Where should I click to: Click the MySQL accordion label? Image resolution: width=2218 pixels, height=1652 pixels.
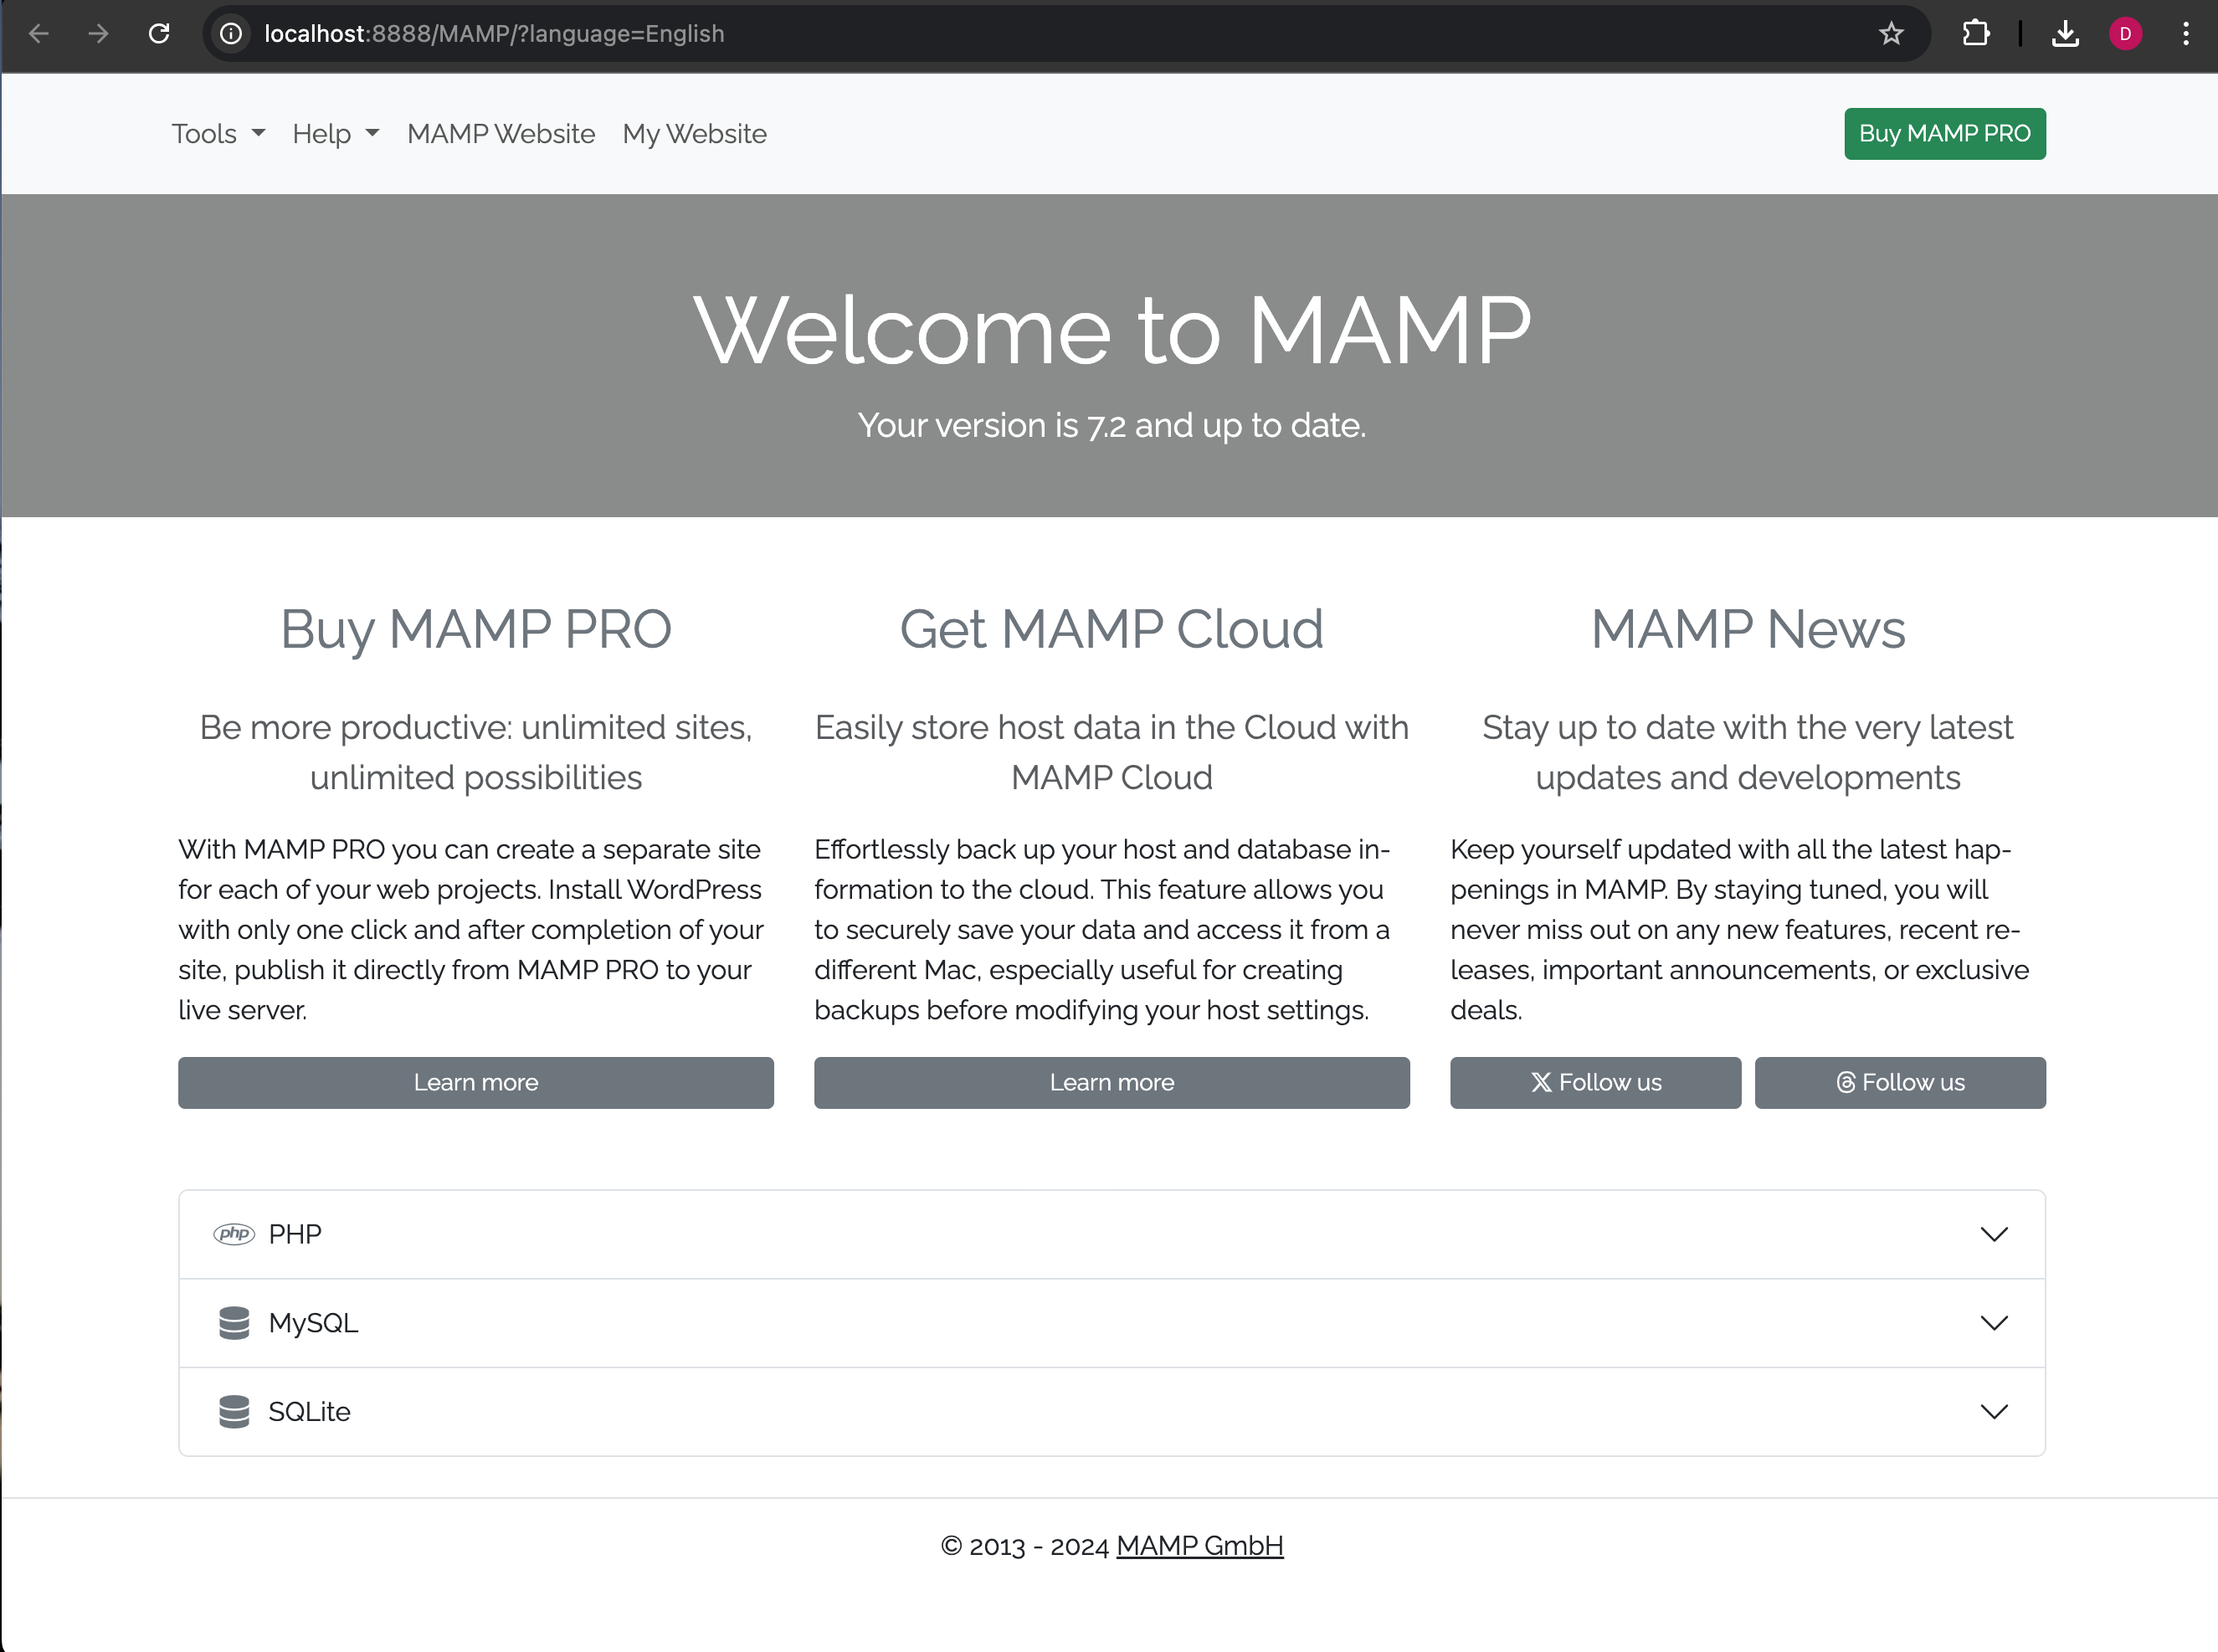[x=313, y=1323]
